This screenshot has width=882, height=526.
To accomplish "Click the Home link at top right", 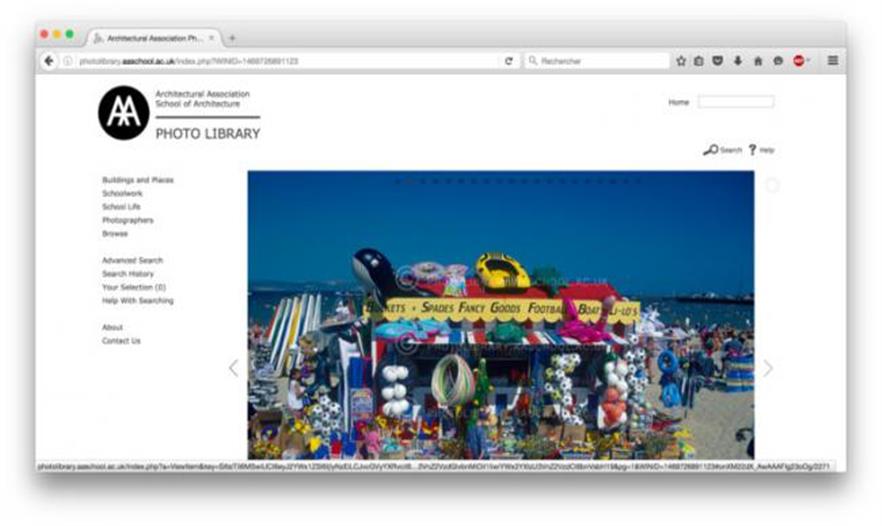I will 678,102.
